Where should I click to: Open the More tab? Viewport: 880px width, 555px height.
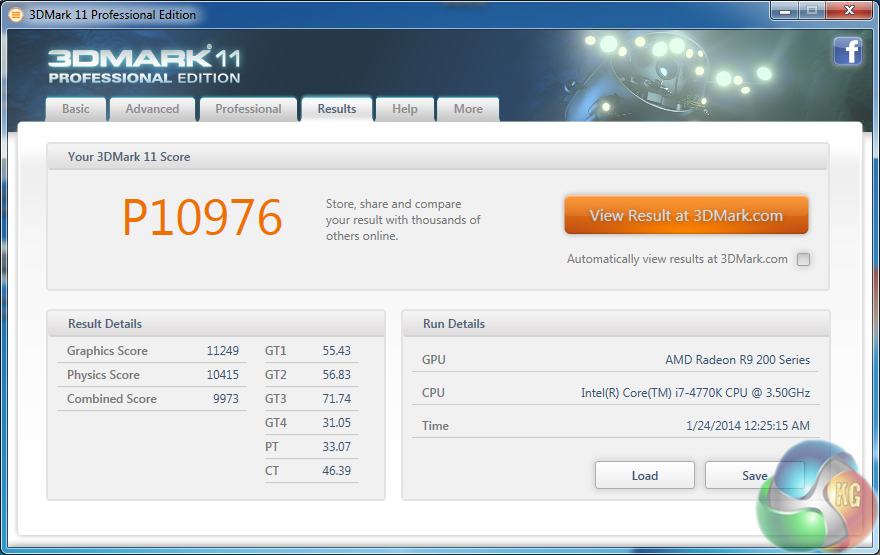click(468, 109)
